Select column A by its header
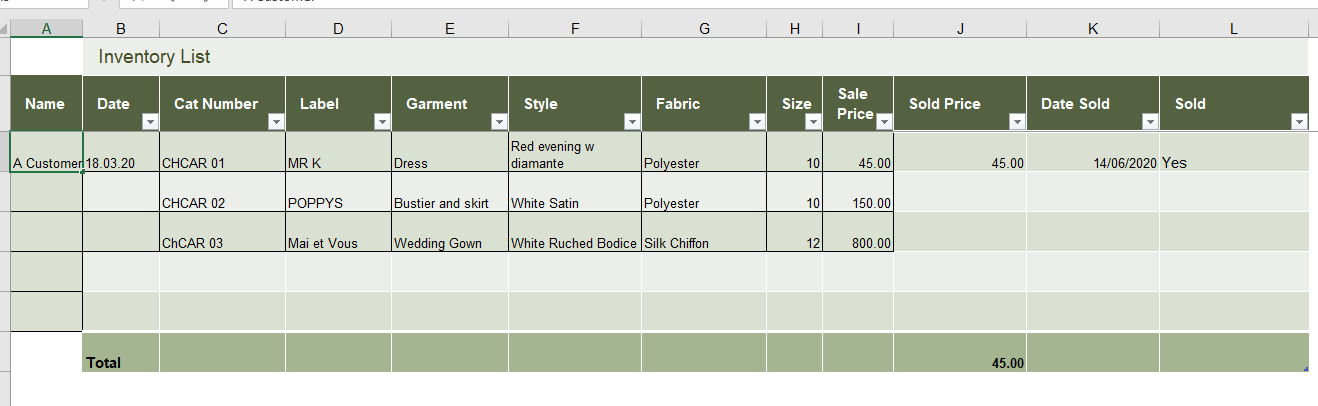Image resolution: width=1318 pixels, height=406 pixels. pos(47,29)
